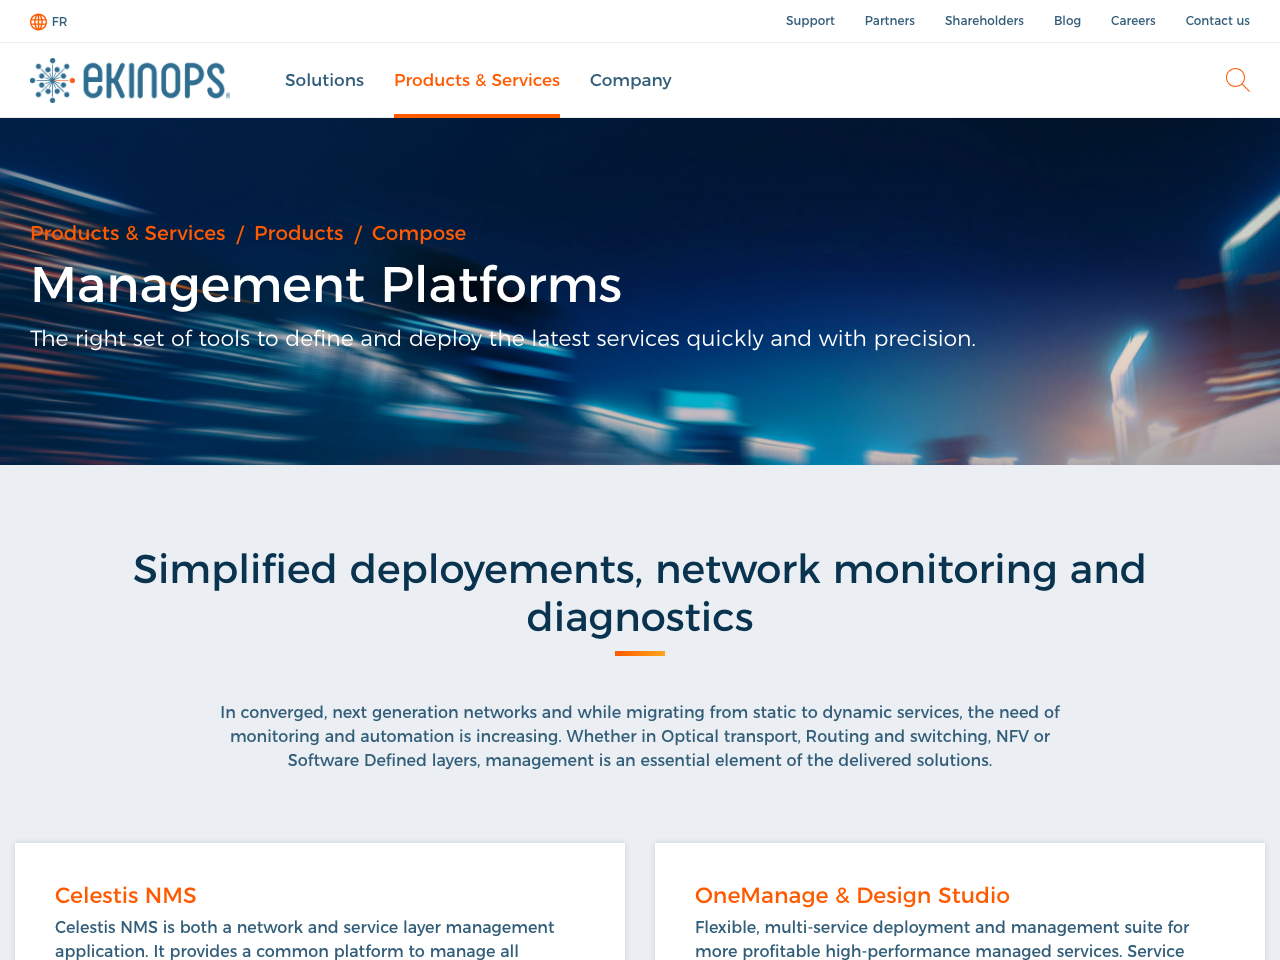The width and height of the screenshot is (1280, 960).
Task: Open the search icon
Action: coord(1237,78)
